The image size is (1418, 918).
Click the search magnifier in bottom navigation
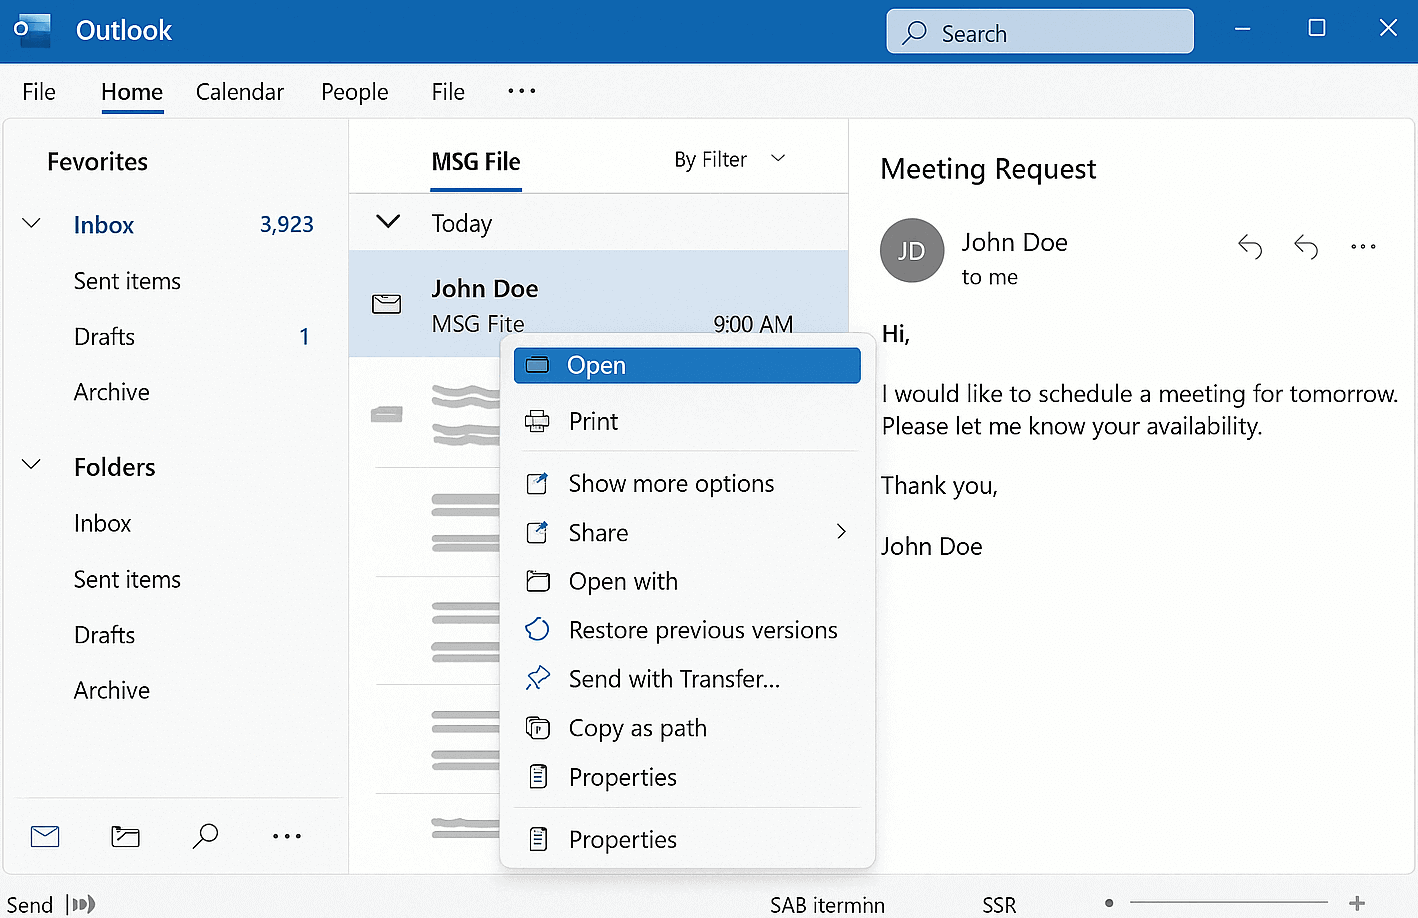coord(205,835)
